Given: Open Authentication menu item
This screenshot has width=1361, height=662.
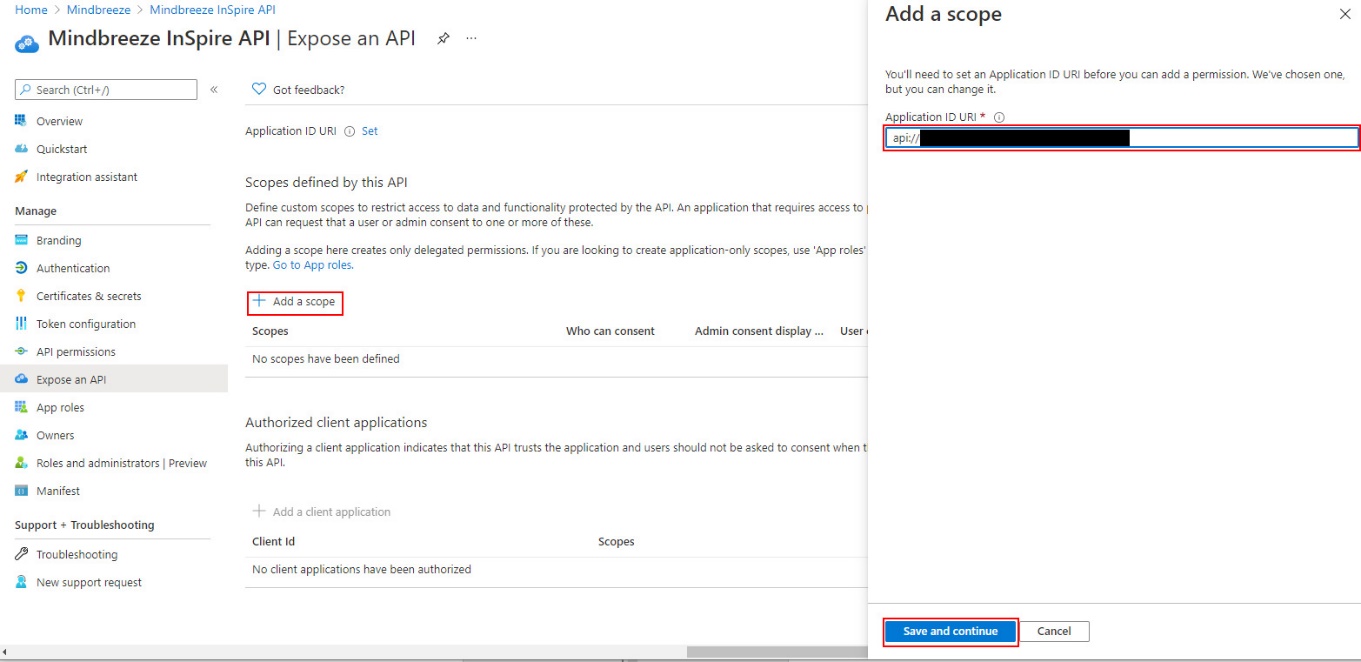Looking at the screenshot, I should click(x=73, y=268).
